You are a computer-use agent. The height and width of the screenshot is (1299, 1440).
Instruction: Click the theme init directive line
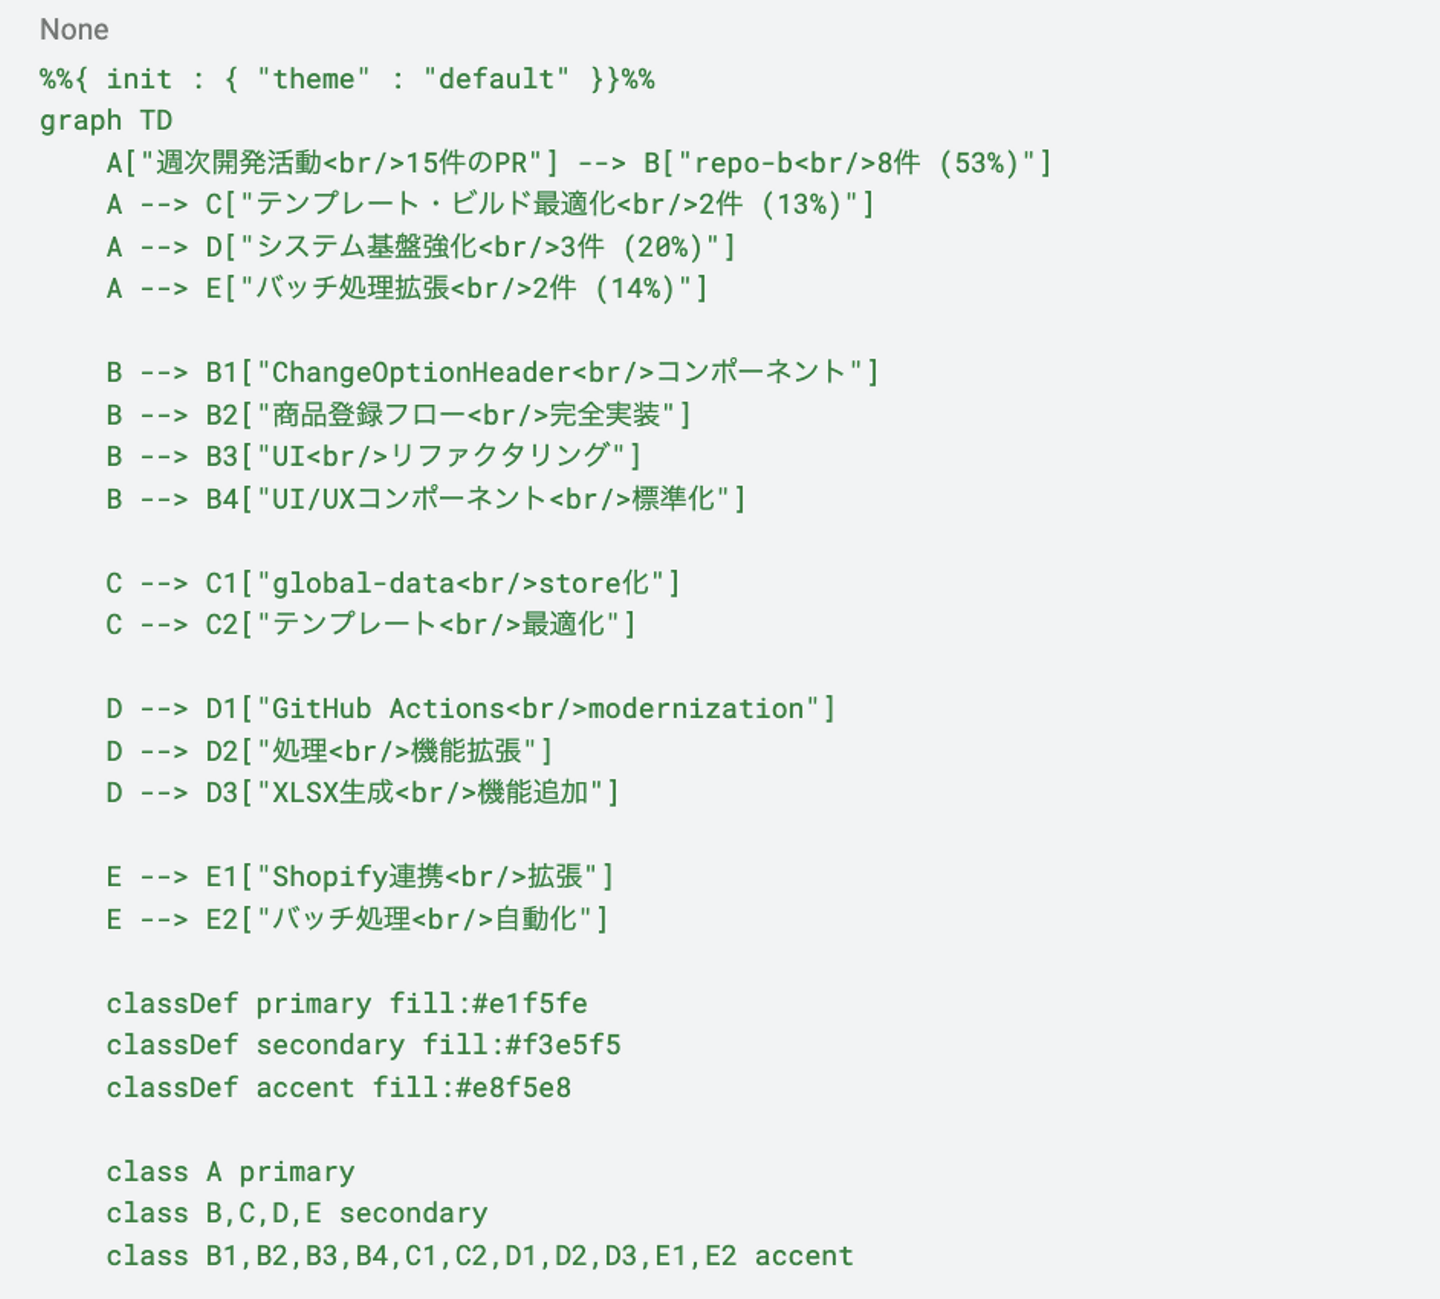[347, 79]
